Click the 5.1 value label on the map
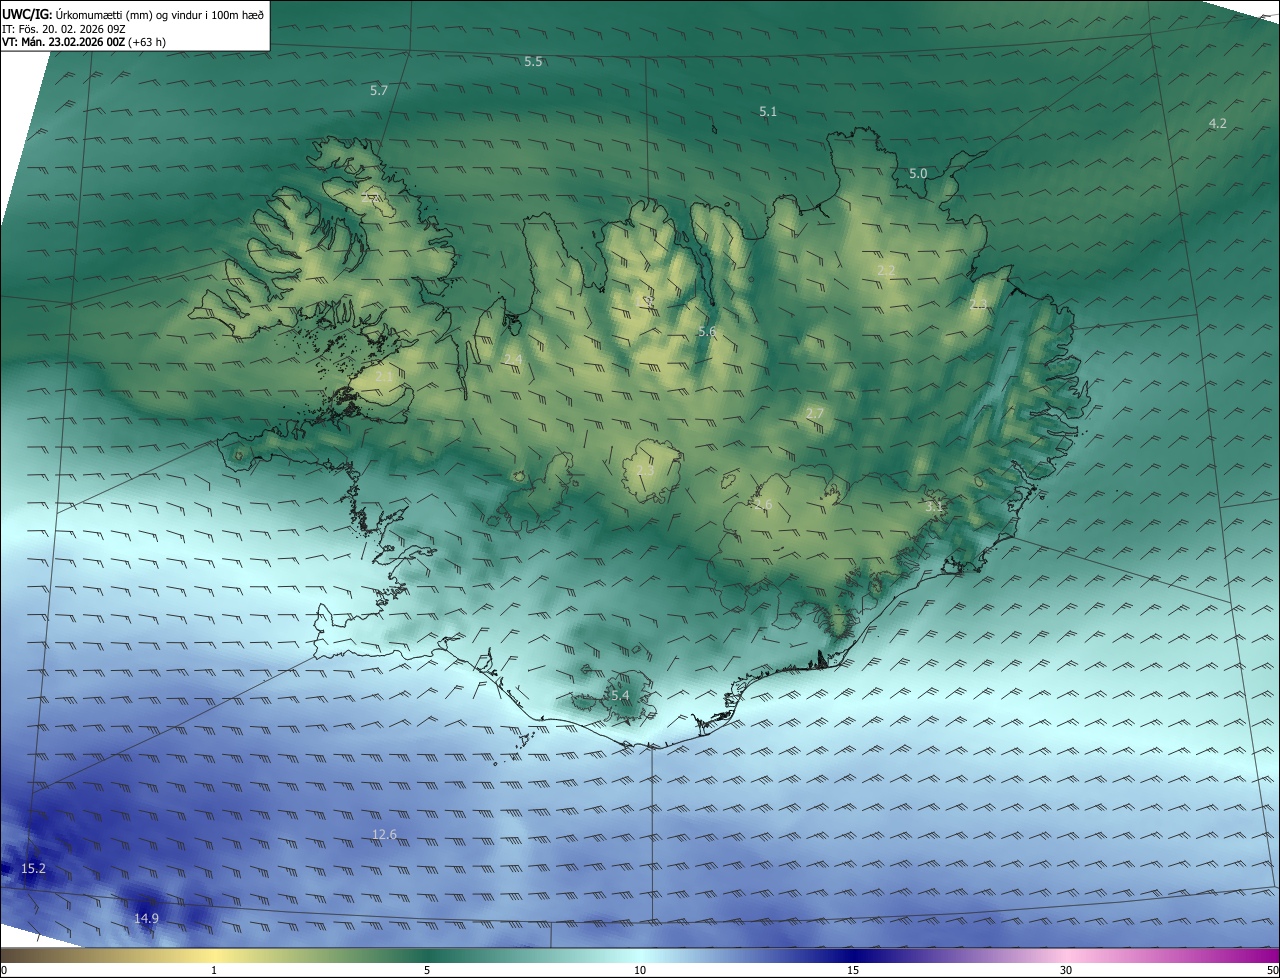 click(768, 112)
